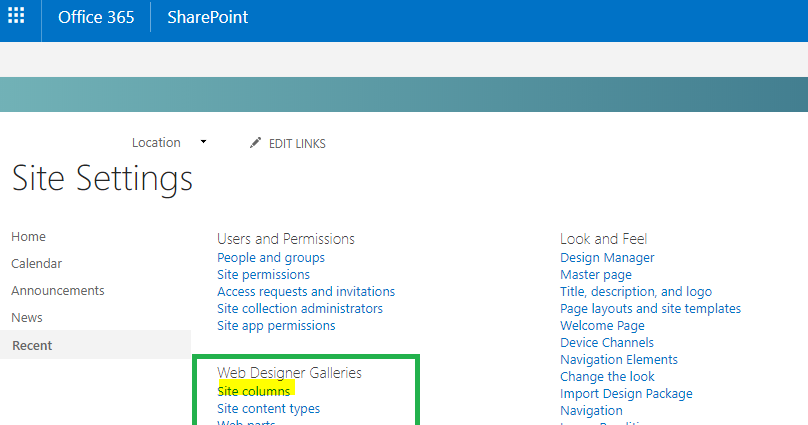Open Navigation Elements link
808x425 pixels.
click(619, 360)
